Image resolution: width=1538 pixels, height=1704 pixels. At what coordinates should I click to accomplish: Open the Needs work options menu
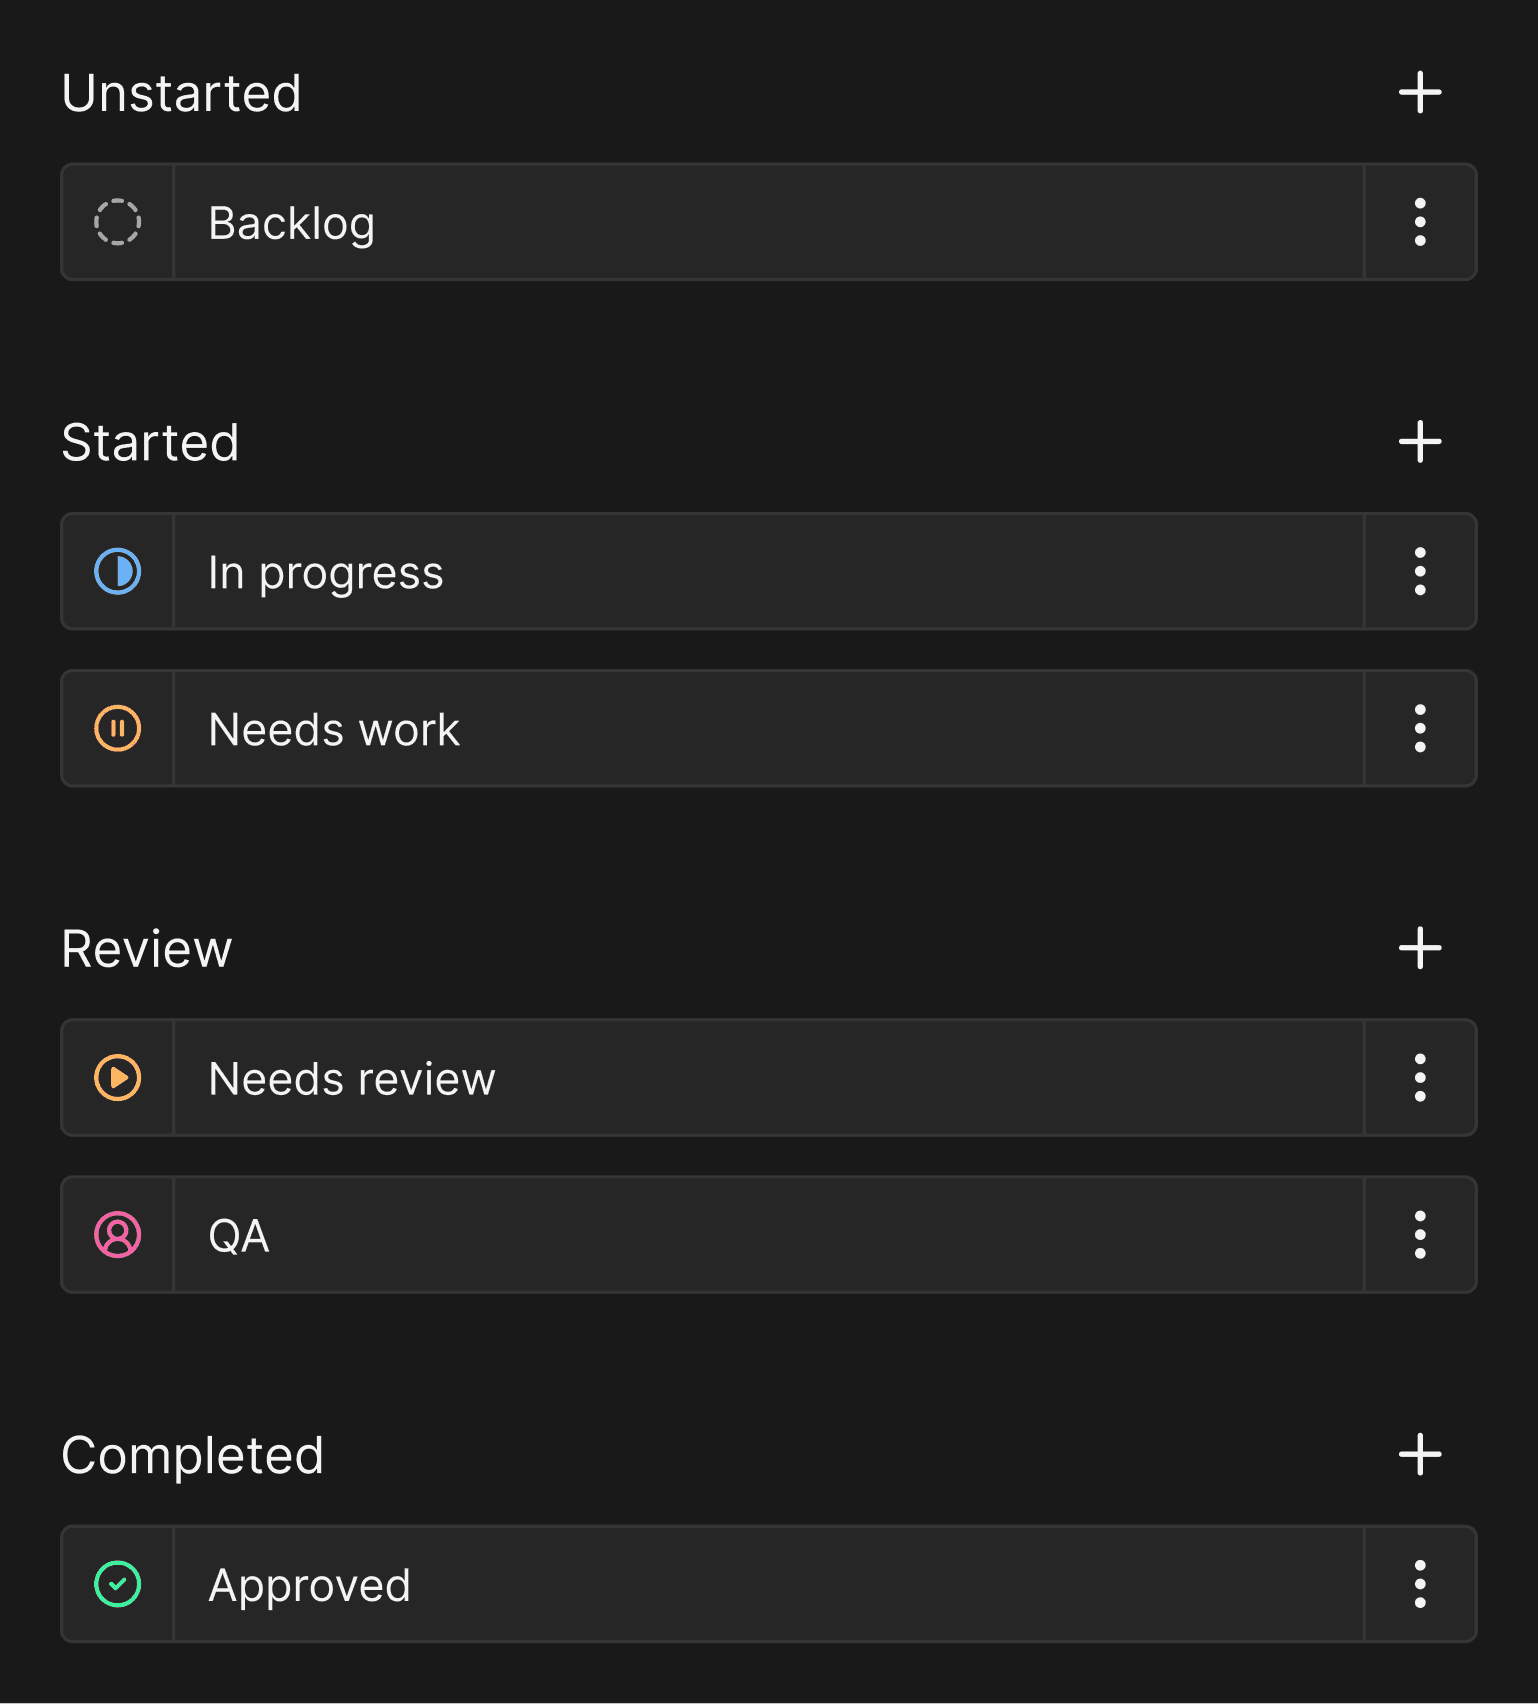pyautogui.click(x=1420, y=728)
